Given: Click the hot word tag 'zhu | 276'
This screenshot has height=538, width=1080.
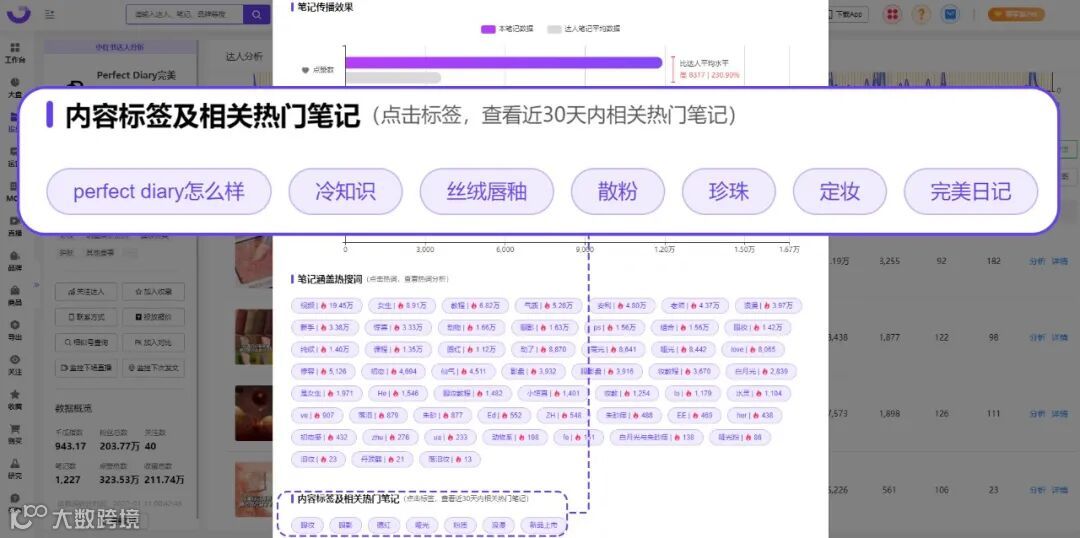Looking at the screenshot, I should click(x=390, y=437).
